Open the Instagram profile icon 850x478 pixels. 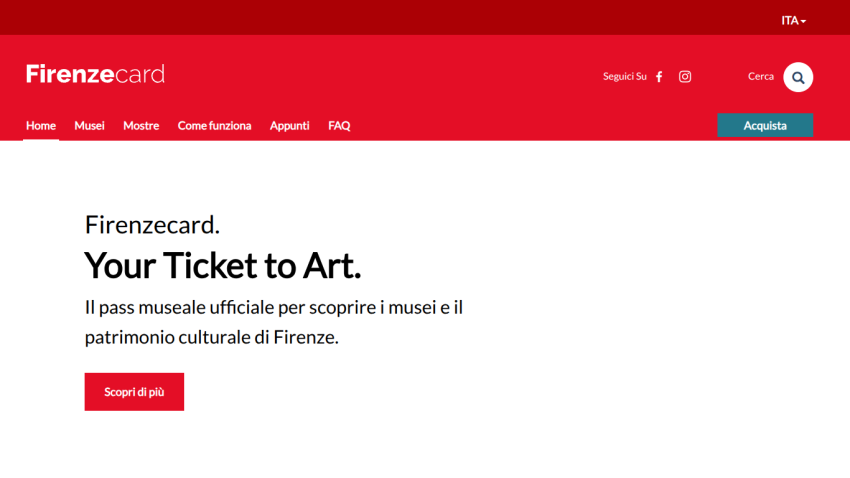[x=685, y=77]
